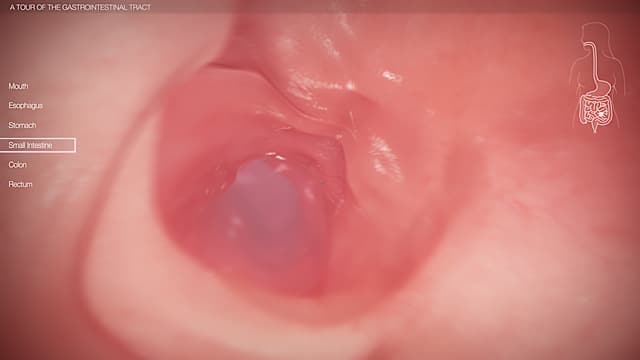Open the Colon section

click(x=18, y=164)
